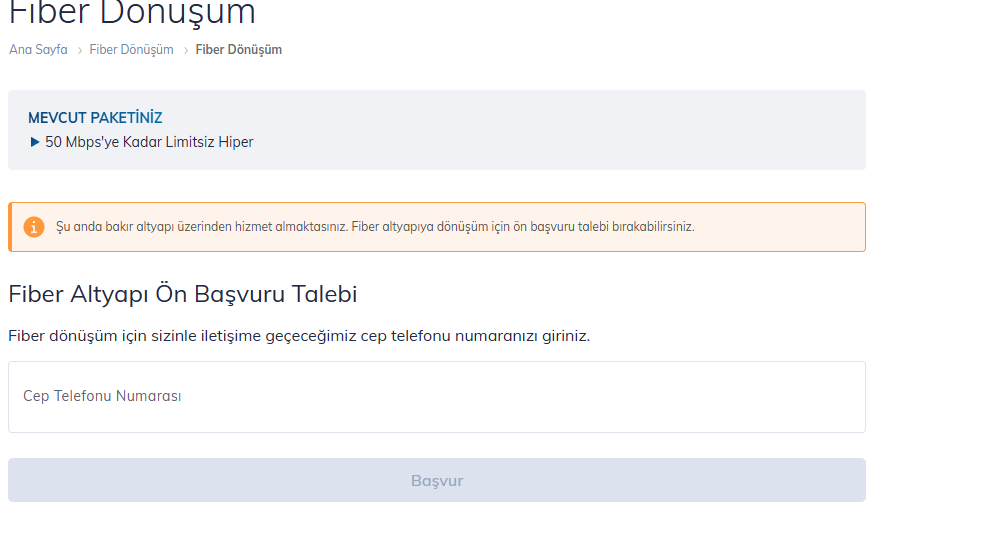Click the Fiber Altyapı Ön Başvuru Talebi heading
The image size is (1000, 535).
point(182,294)
